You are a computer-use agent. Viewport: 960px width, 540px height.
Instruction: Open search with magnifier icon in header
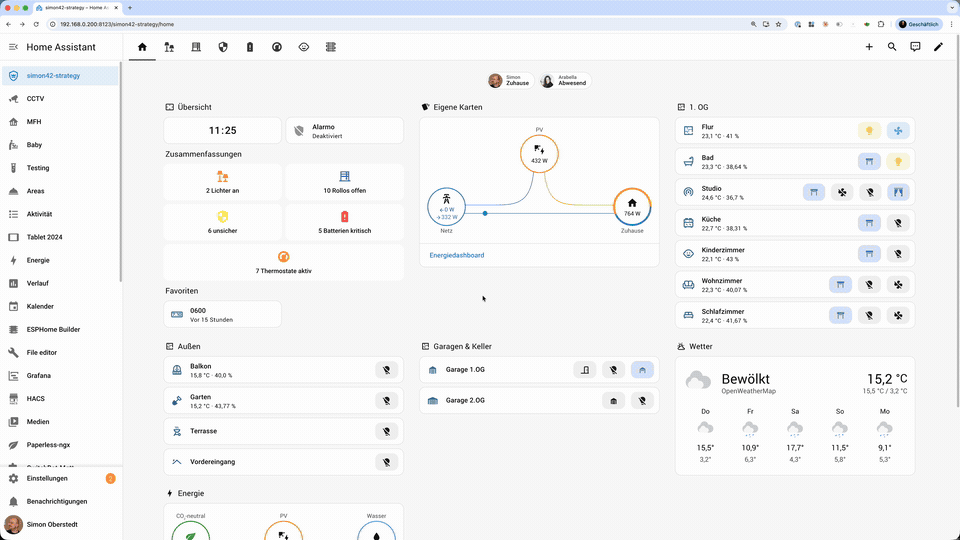[892, 47]
